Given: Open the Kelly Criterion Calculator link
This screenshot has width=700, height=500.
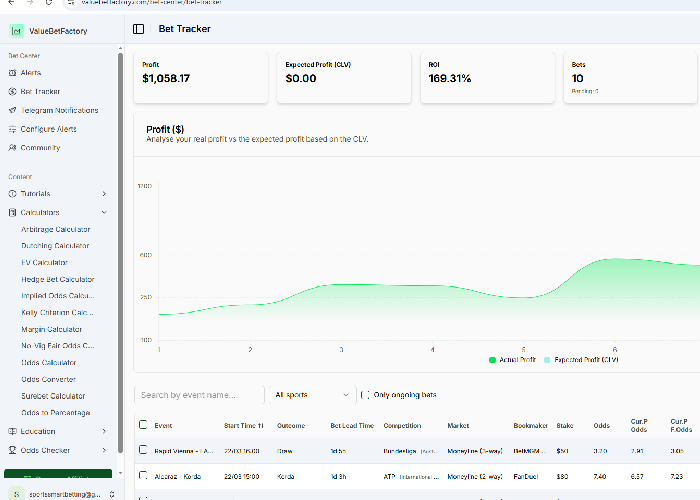Looking at the screenshot, I should [x=58, y=312].
